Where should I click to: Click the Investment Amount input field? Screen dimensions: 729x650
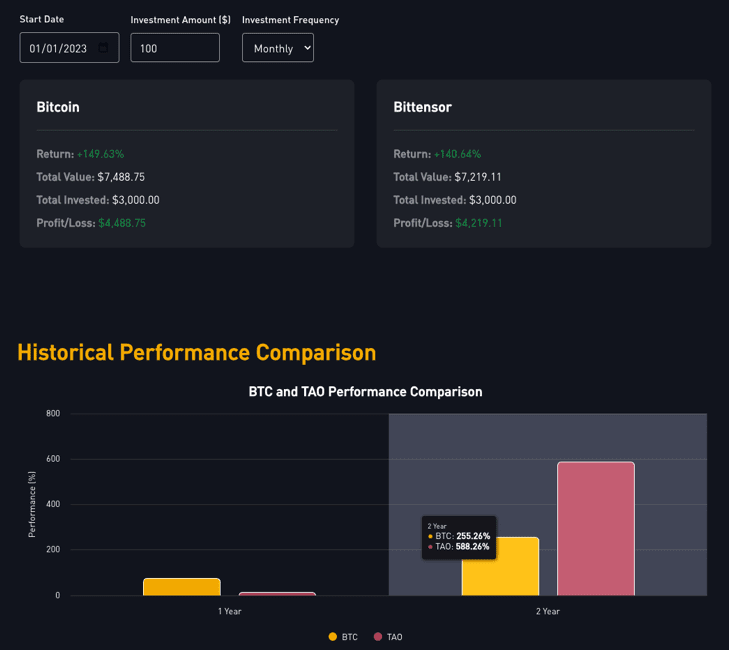pyautogui.click(x=174, y=48)
